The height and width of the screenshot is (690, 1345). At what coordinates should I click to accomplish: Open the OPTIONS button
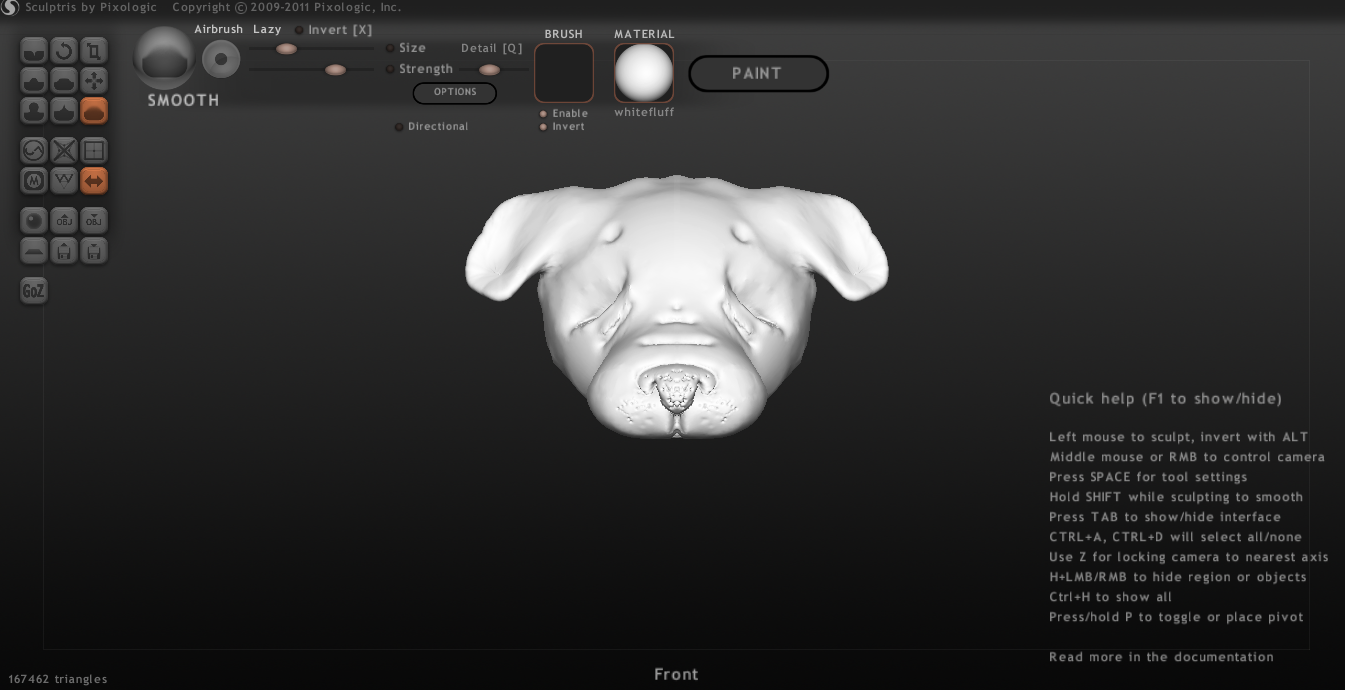tap(455, 92)
